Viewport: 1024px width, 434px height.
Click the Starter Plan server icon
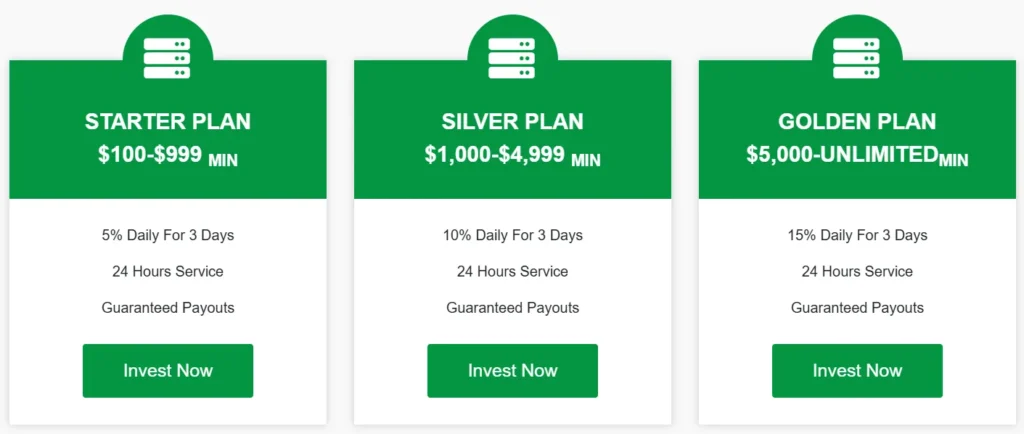[x=167, y=58]
